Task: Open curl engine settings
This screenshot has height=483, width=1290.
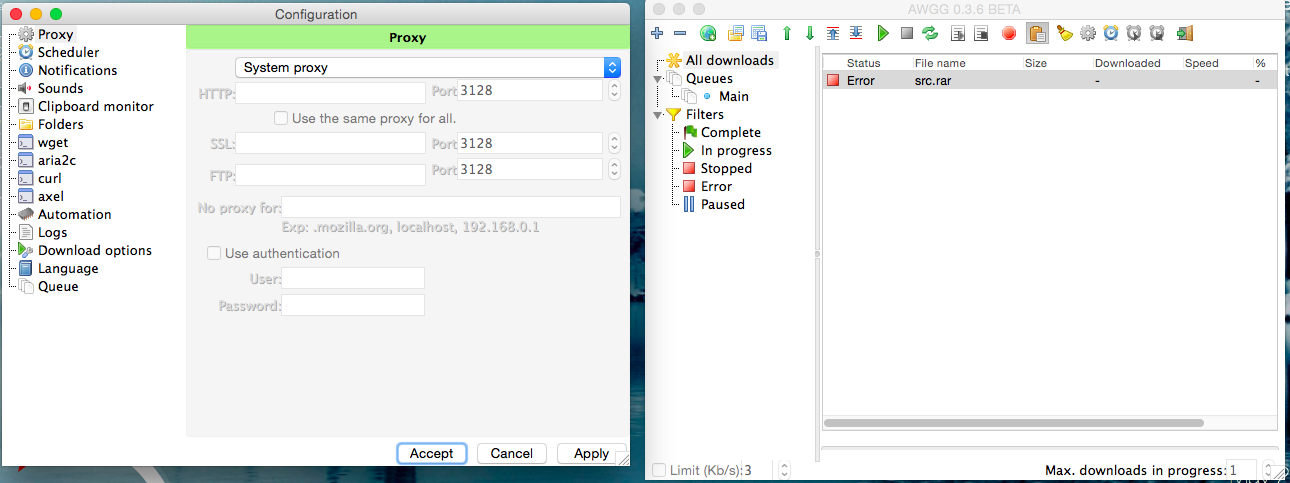Action: (x=49, y=178)
